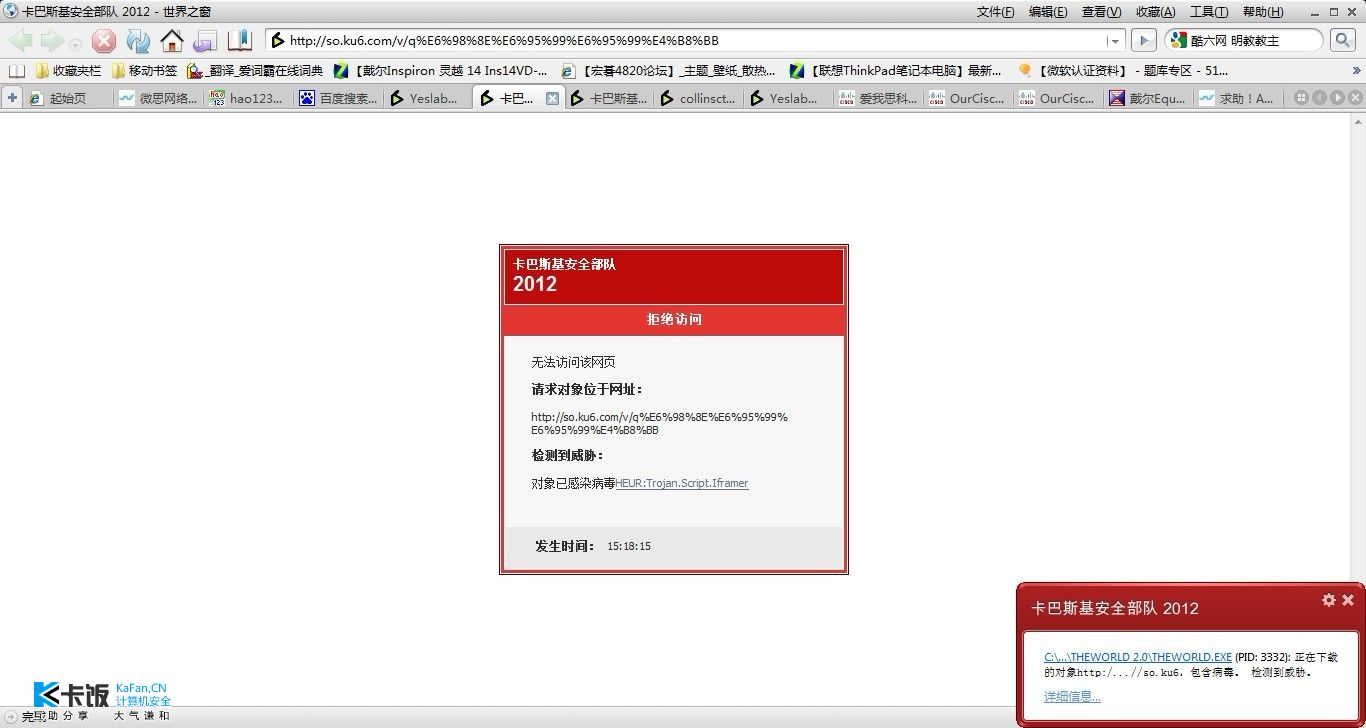Switch to the 起始页 tab
This screenshot has width=1366, height=728.
[67, 98]
